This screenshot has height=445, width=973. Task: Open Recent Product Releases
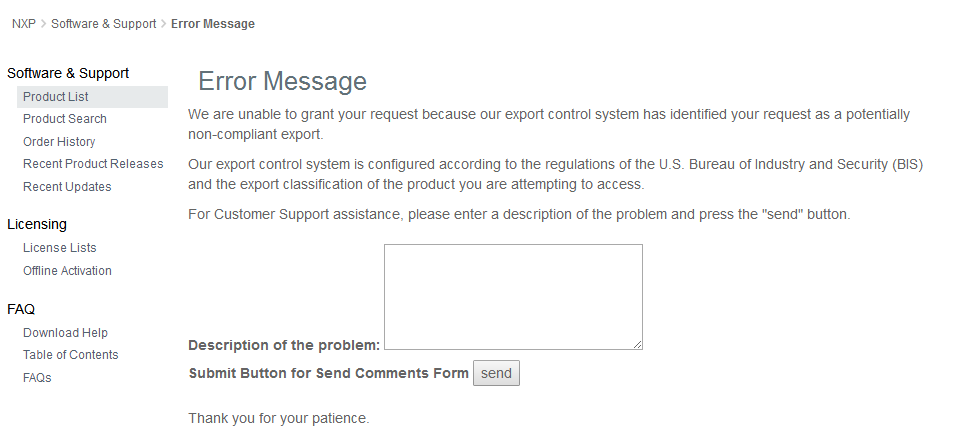93,164
